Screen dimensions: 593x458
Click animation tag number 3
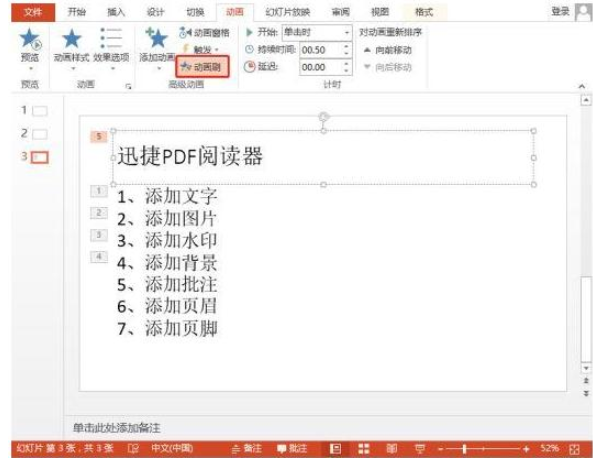[x=99, y=235]
